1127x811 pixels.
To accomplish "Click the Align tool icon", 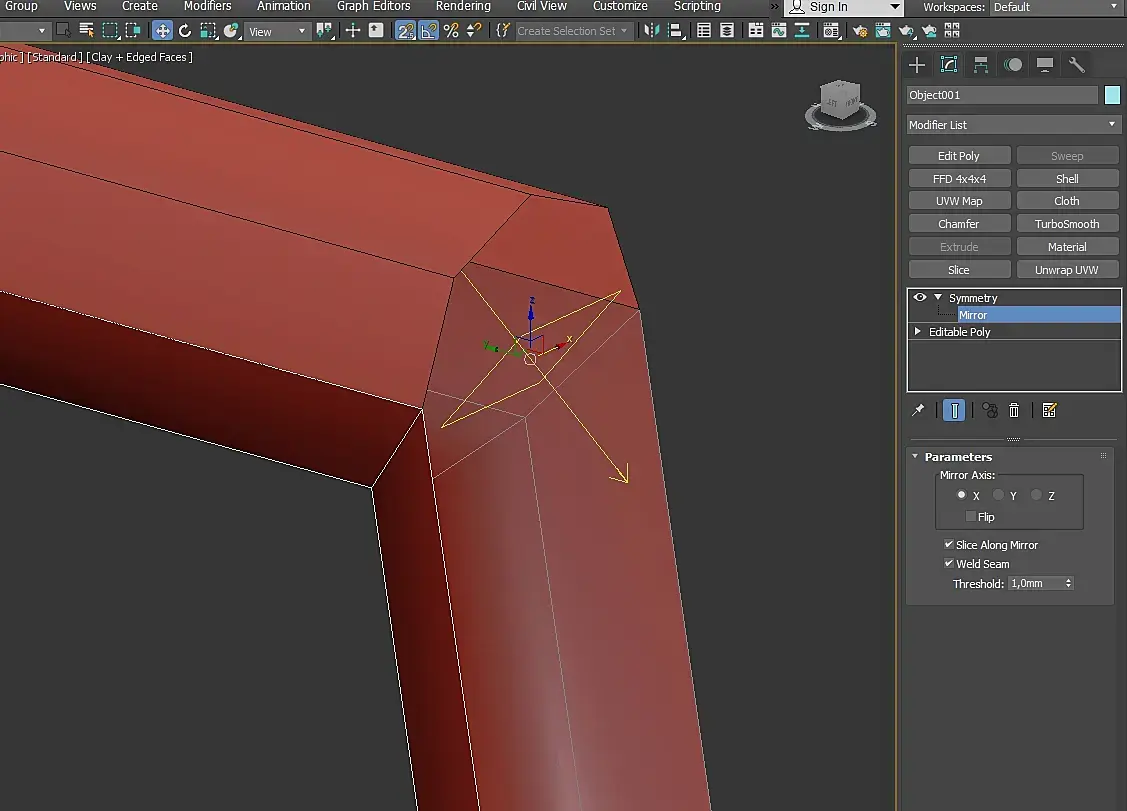I will pos(675,31).
